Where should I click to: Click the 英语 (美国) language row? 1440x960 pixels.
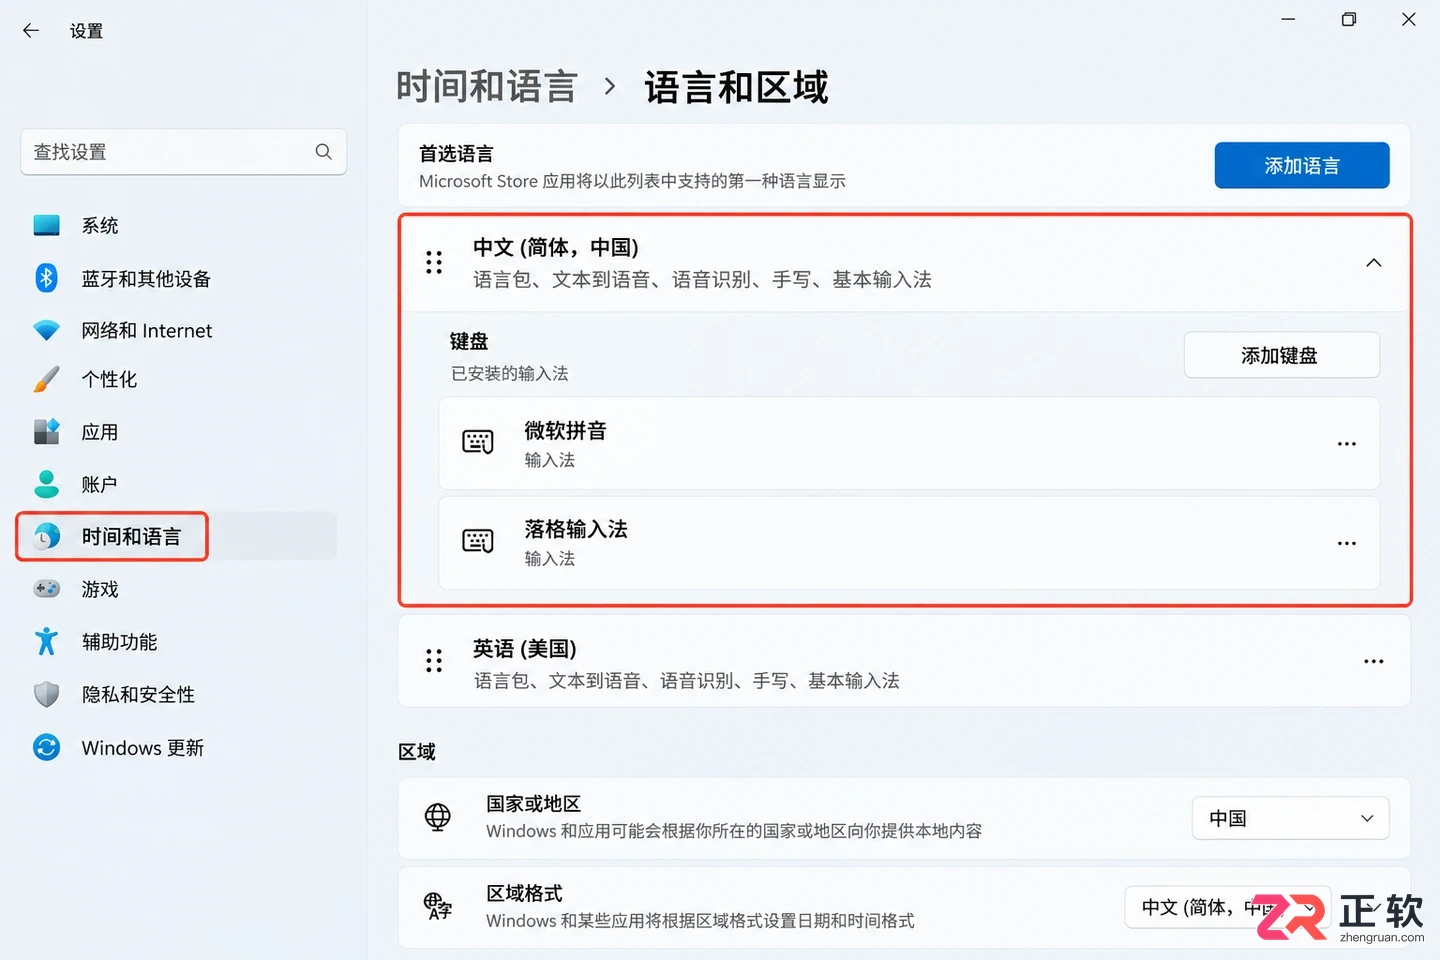tap(904, 661)
